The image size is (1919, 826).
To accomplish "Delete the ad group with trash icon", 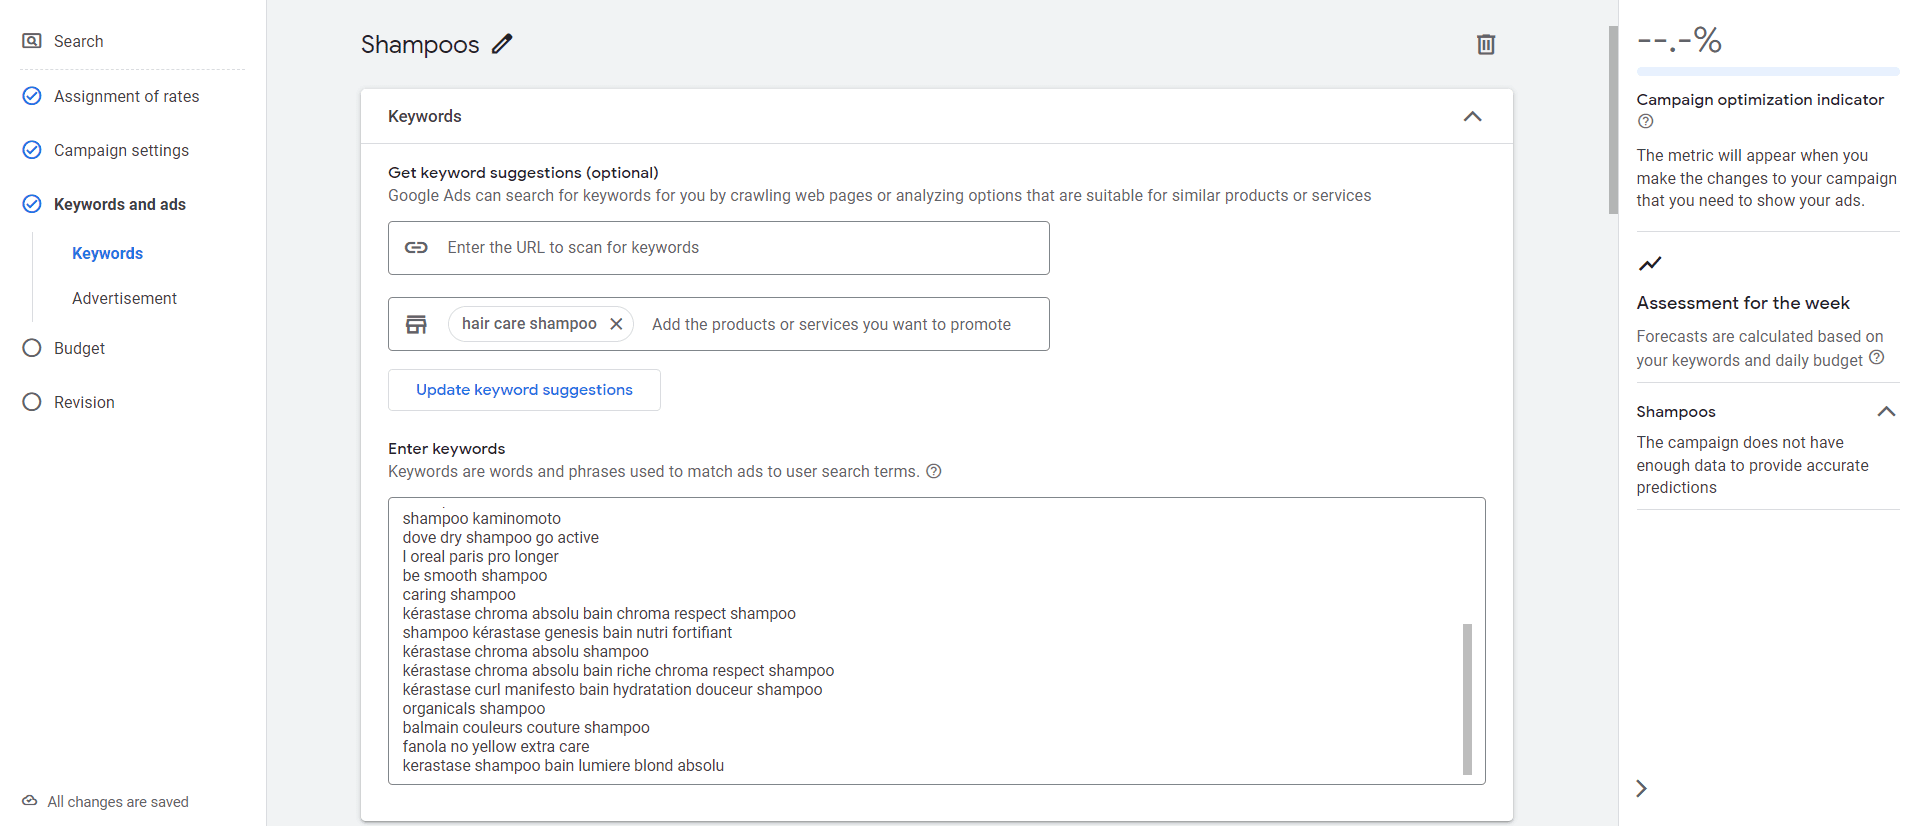I will click(x=1485, y=44).
